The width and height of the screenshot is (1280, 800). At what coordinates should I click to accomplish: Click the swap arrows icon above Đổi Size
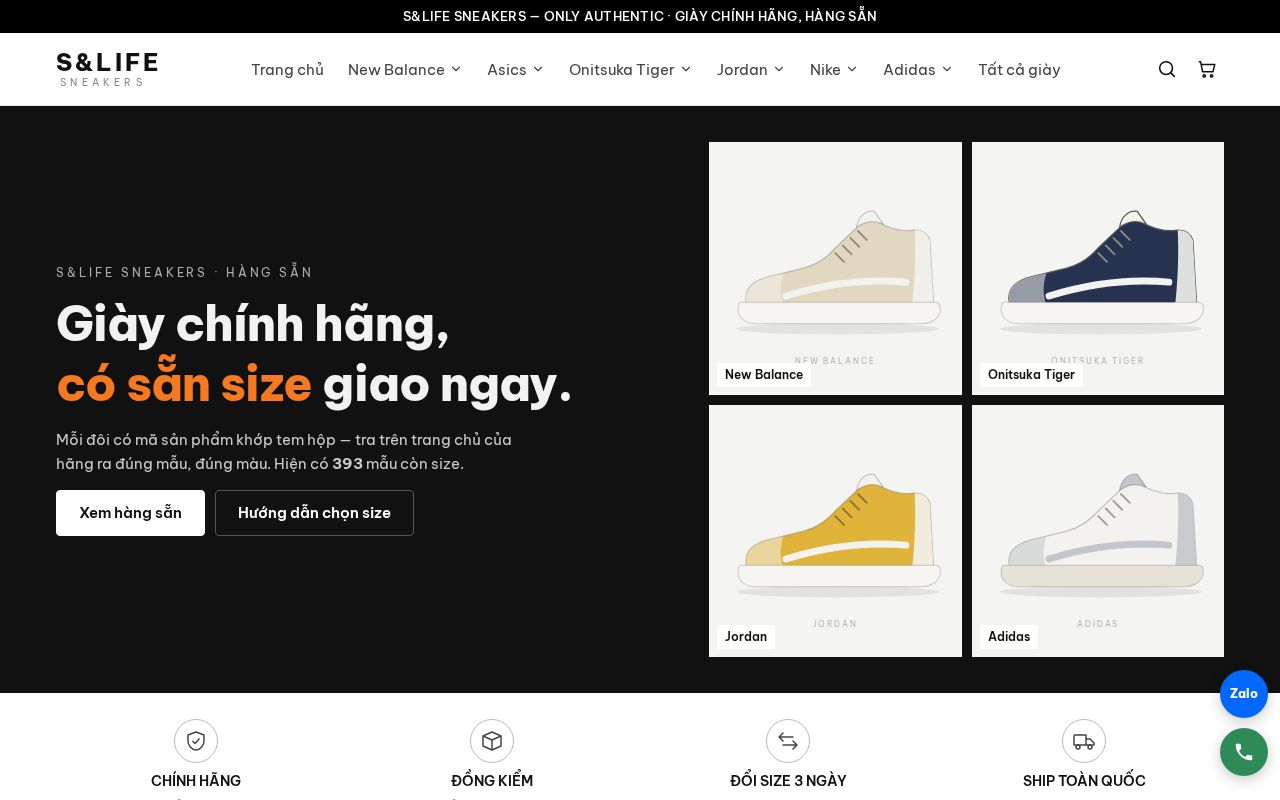pyautogui.click(x=788, y=741)
